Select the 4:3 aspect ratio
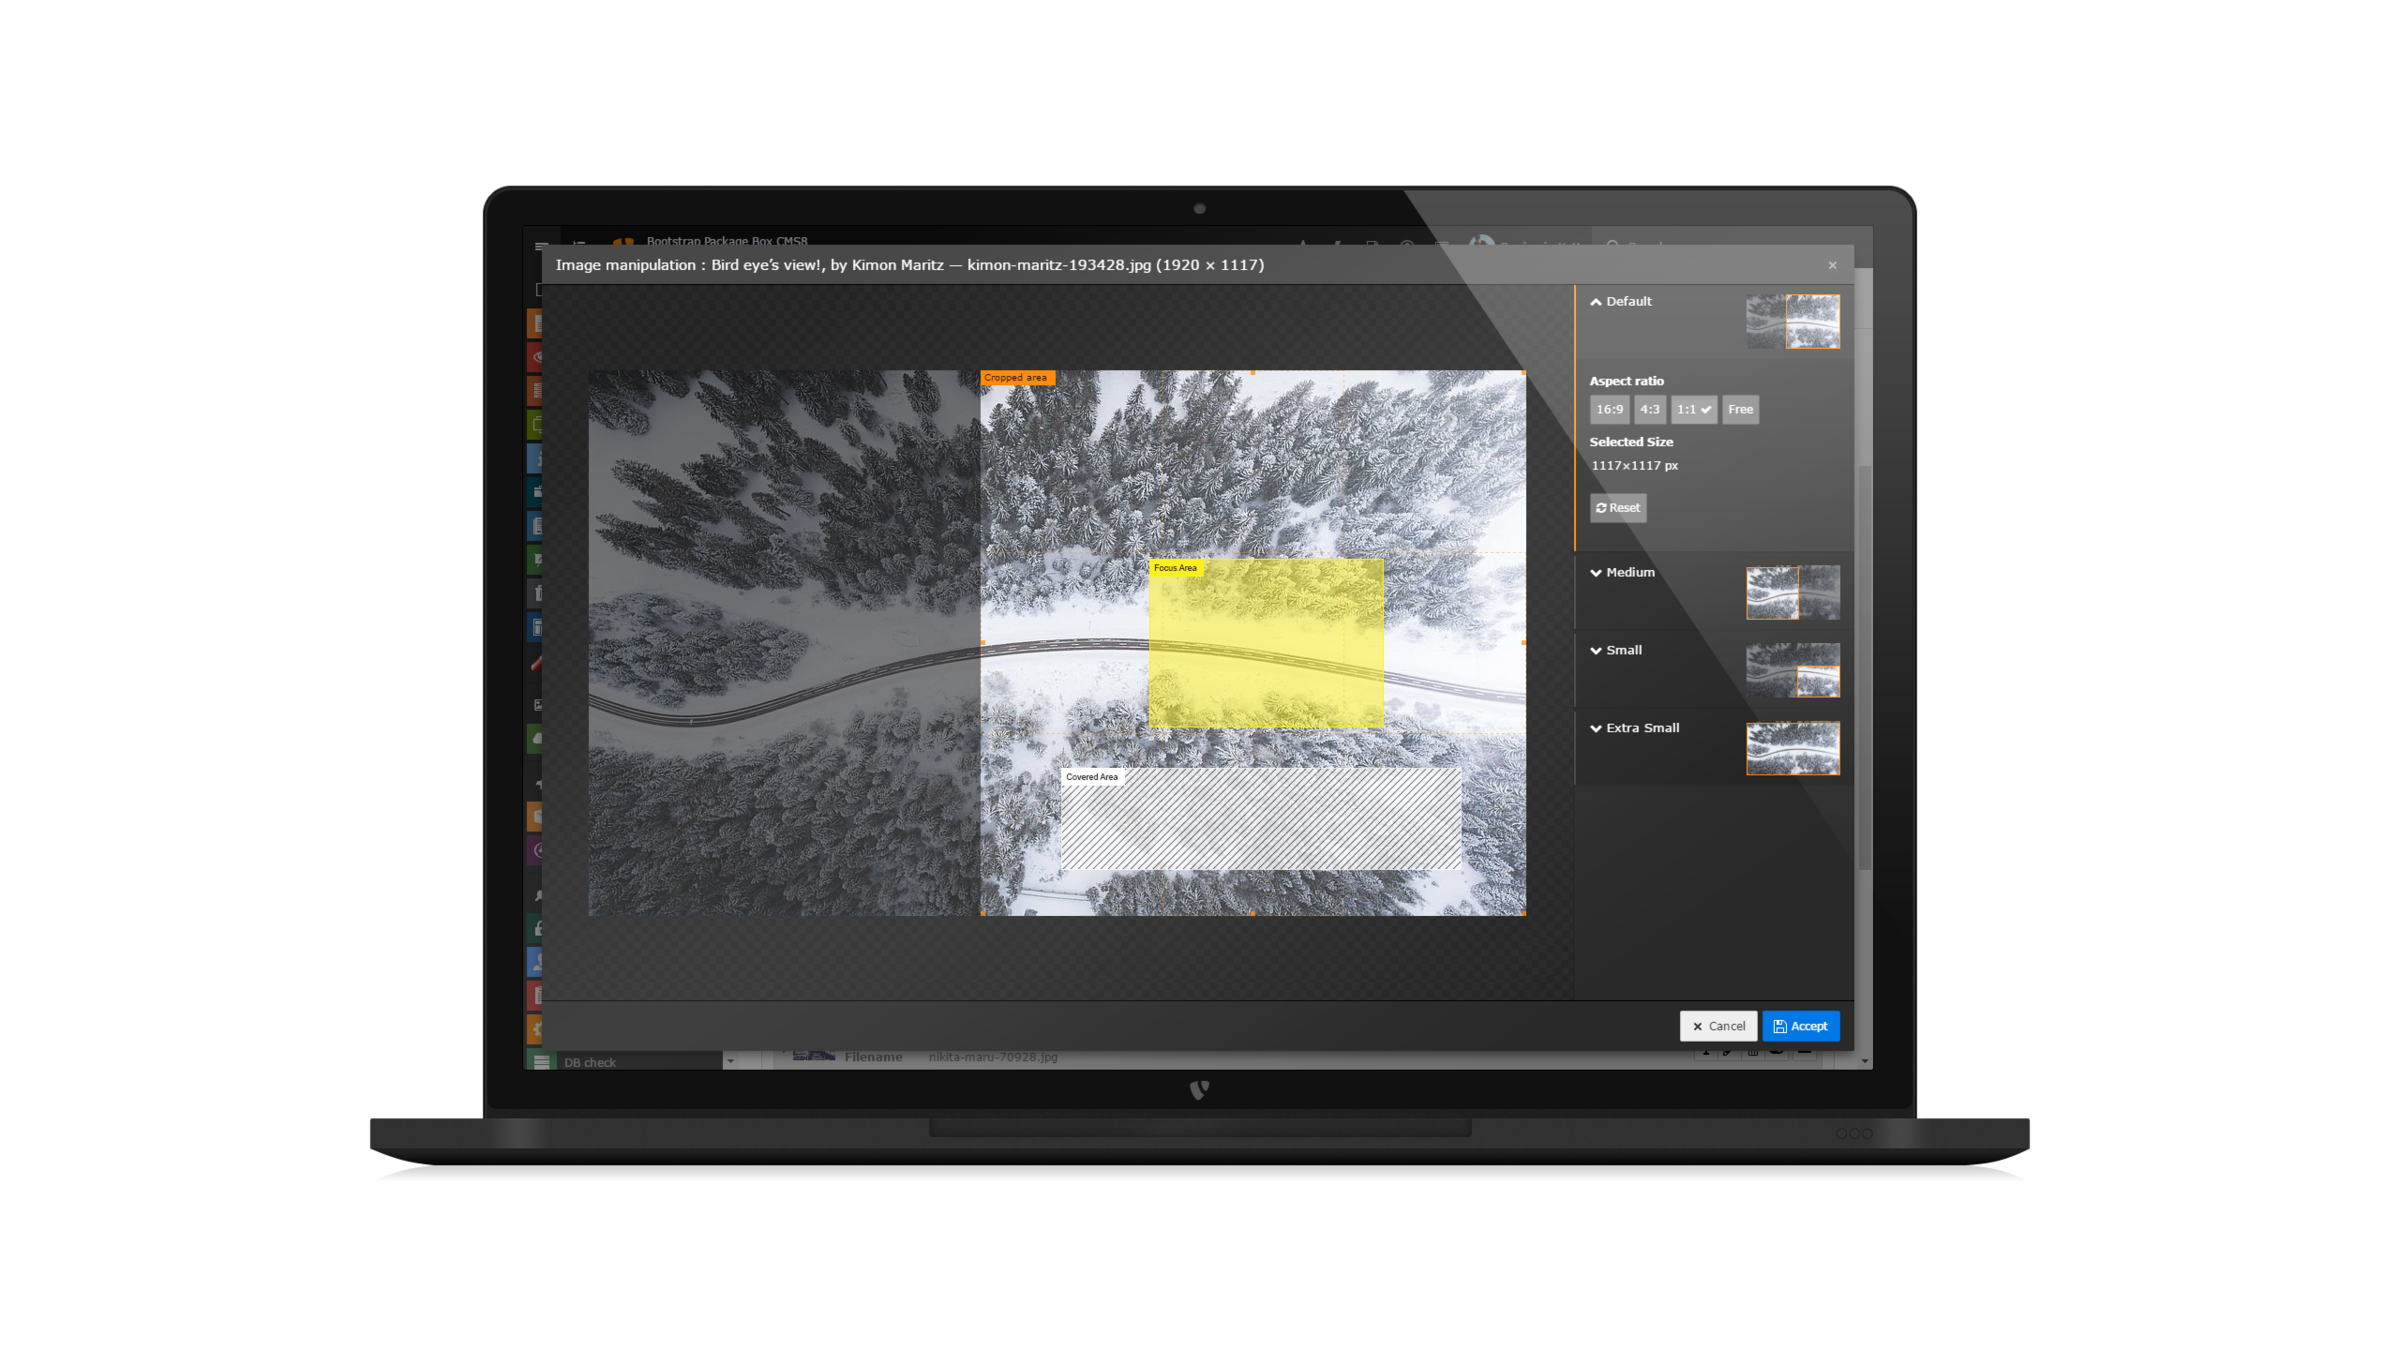This screenshot has height=1350, width=2400. point(1649,409)
